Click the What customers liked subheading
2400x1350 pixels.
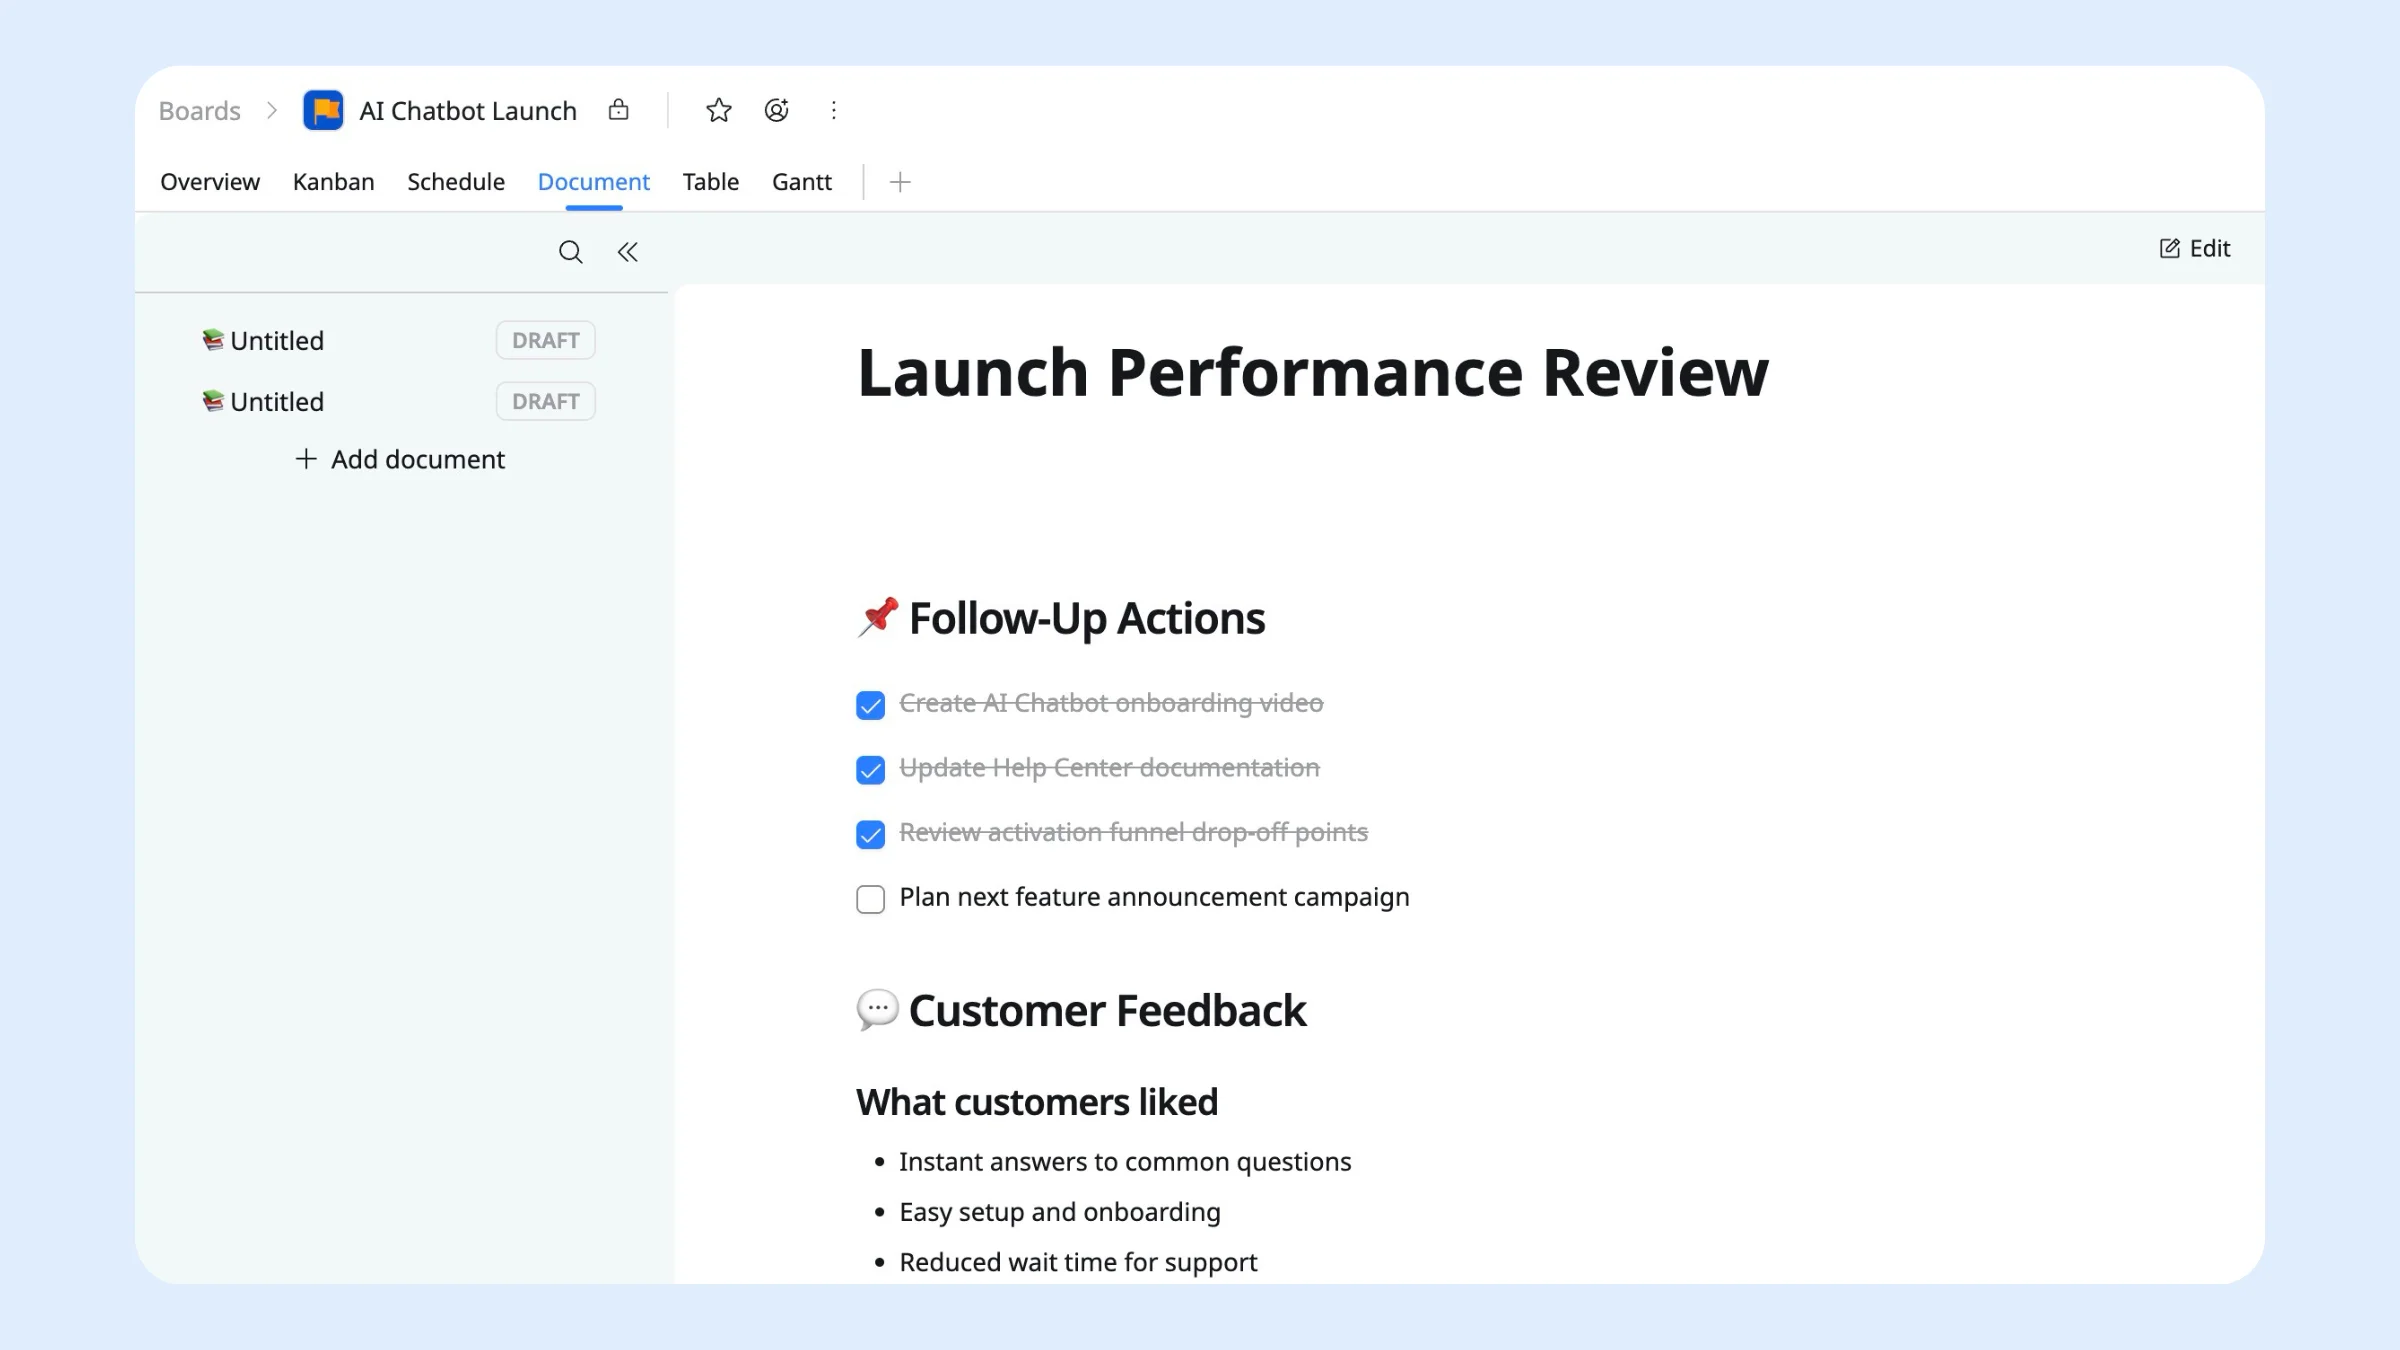tap(1037, 1103)
